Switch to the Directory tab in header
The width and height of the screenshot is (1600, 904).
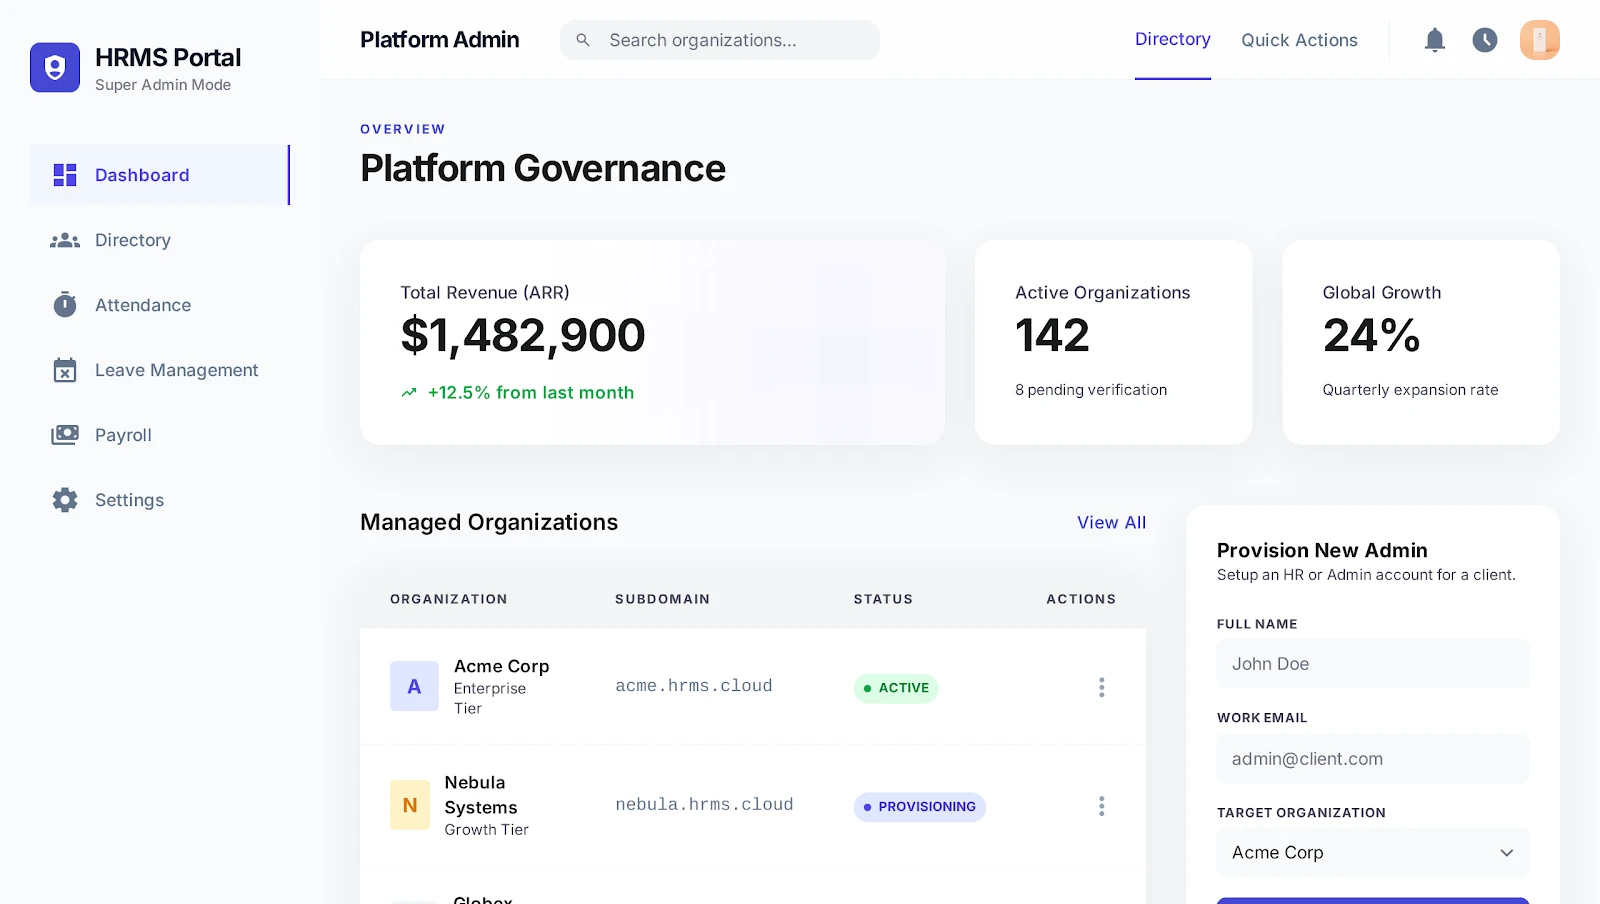(x=1172, y=40)
